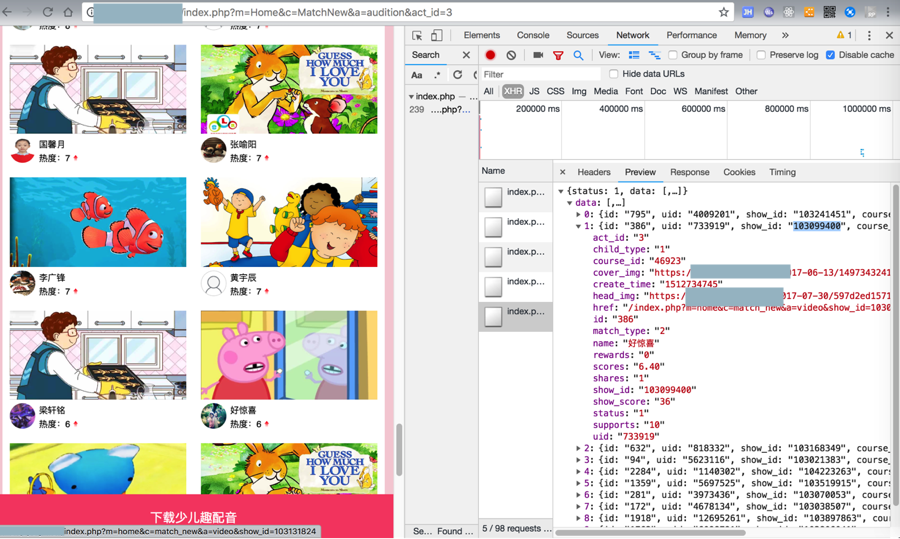The height and width of the screenshot is (539, 900).
Task: Expand data item 2 with id 632
Action: click(579, 448)
